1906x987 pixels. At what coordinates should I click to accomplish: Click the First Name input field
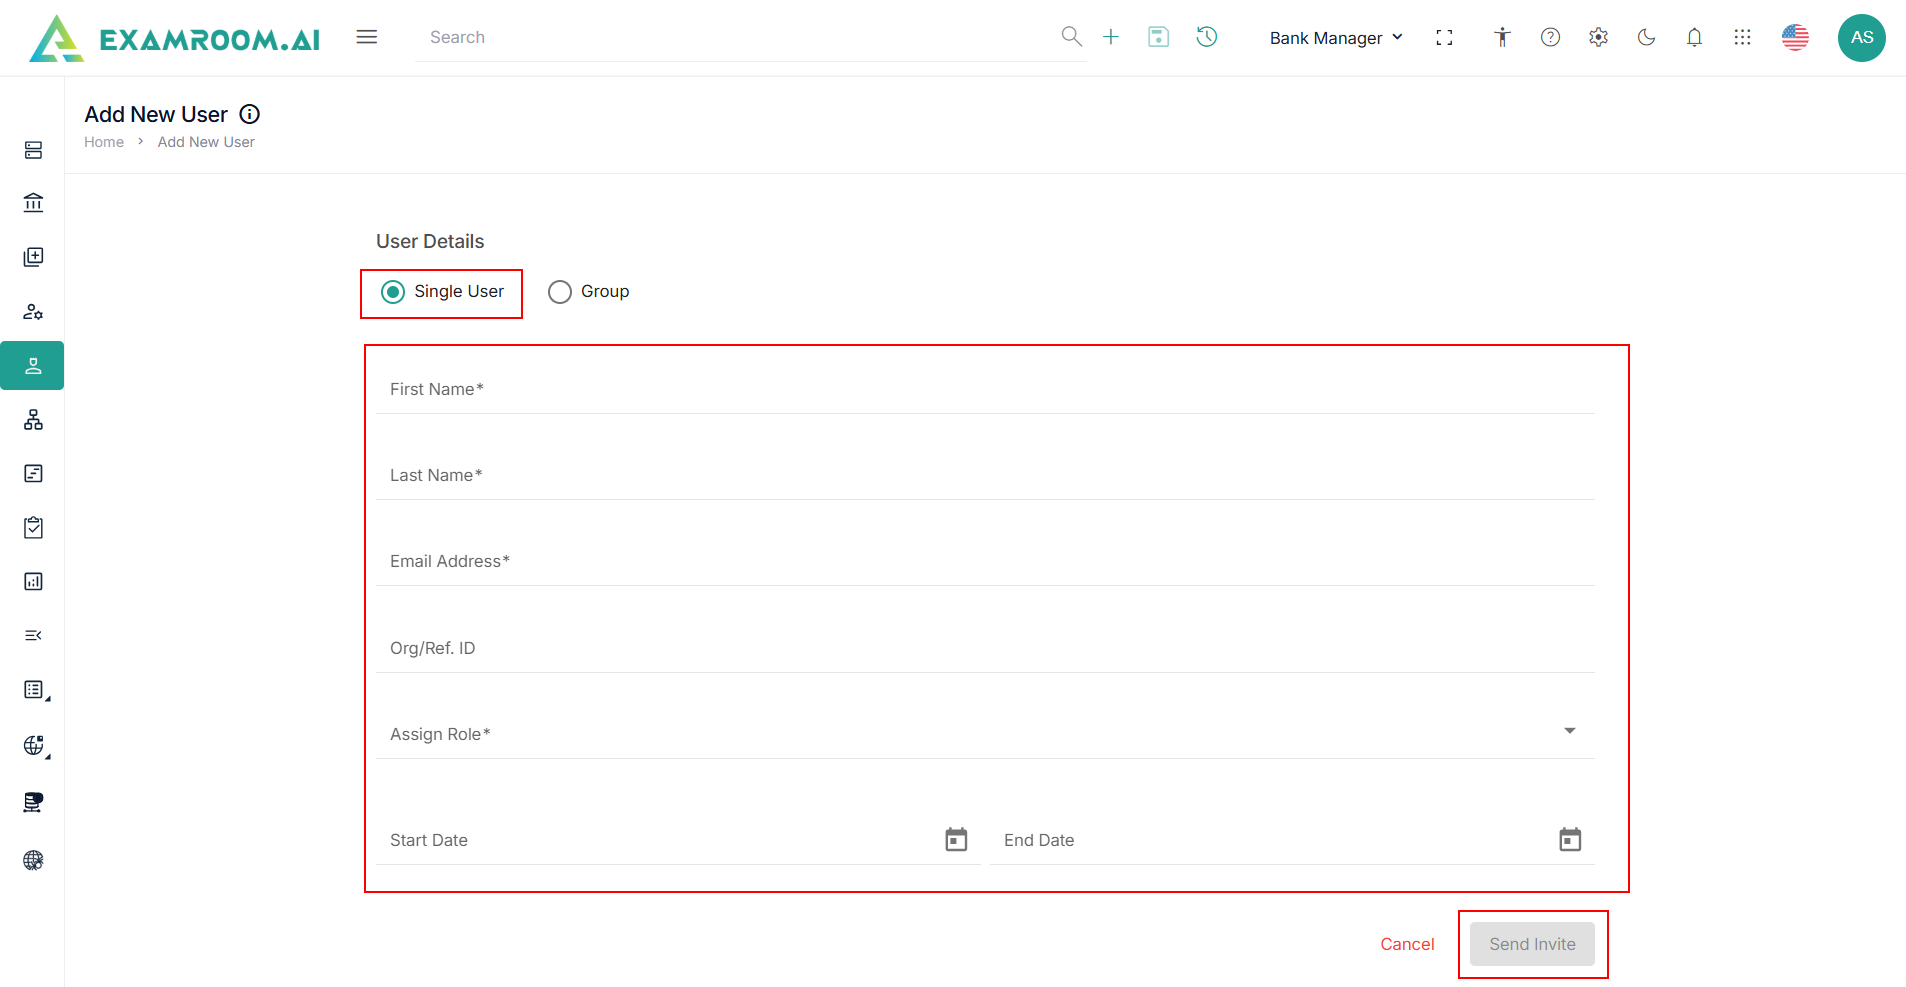click(984, 390)
